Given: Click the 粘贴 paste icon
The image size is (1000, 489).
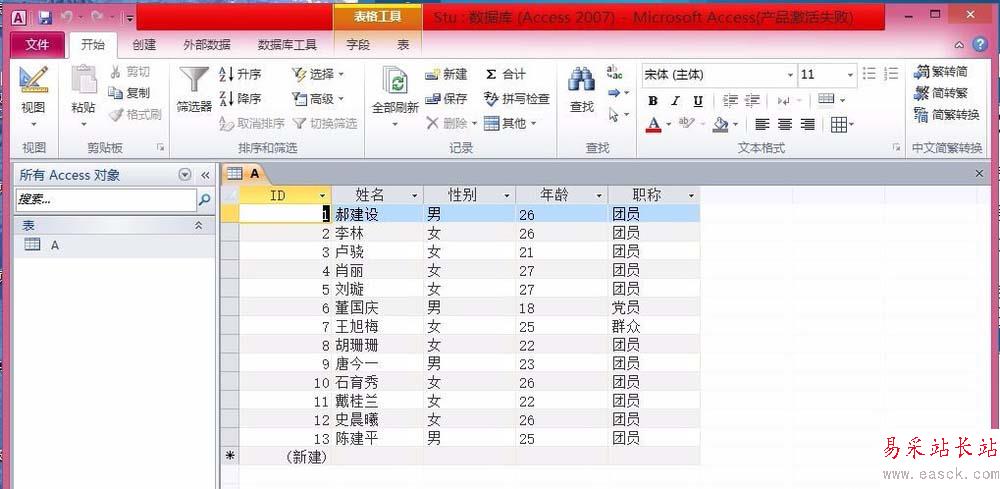Looking at the screenshot, I should pos(84,80).
